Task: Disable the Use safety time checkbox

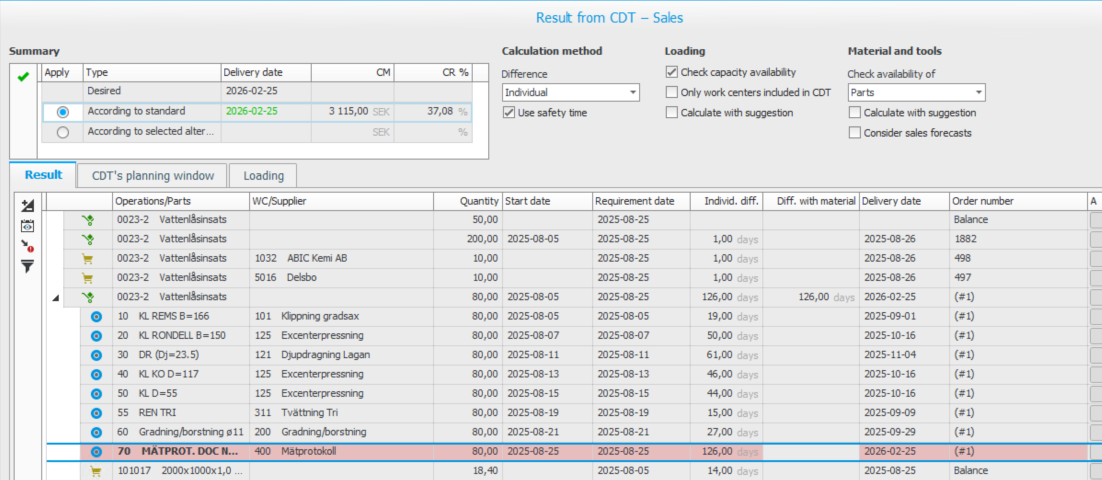Action: (509, 113)
